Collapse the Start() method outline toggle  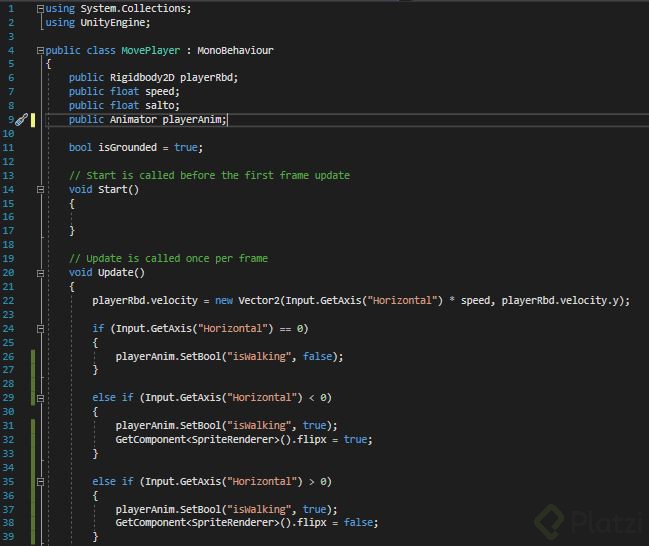40,190
